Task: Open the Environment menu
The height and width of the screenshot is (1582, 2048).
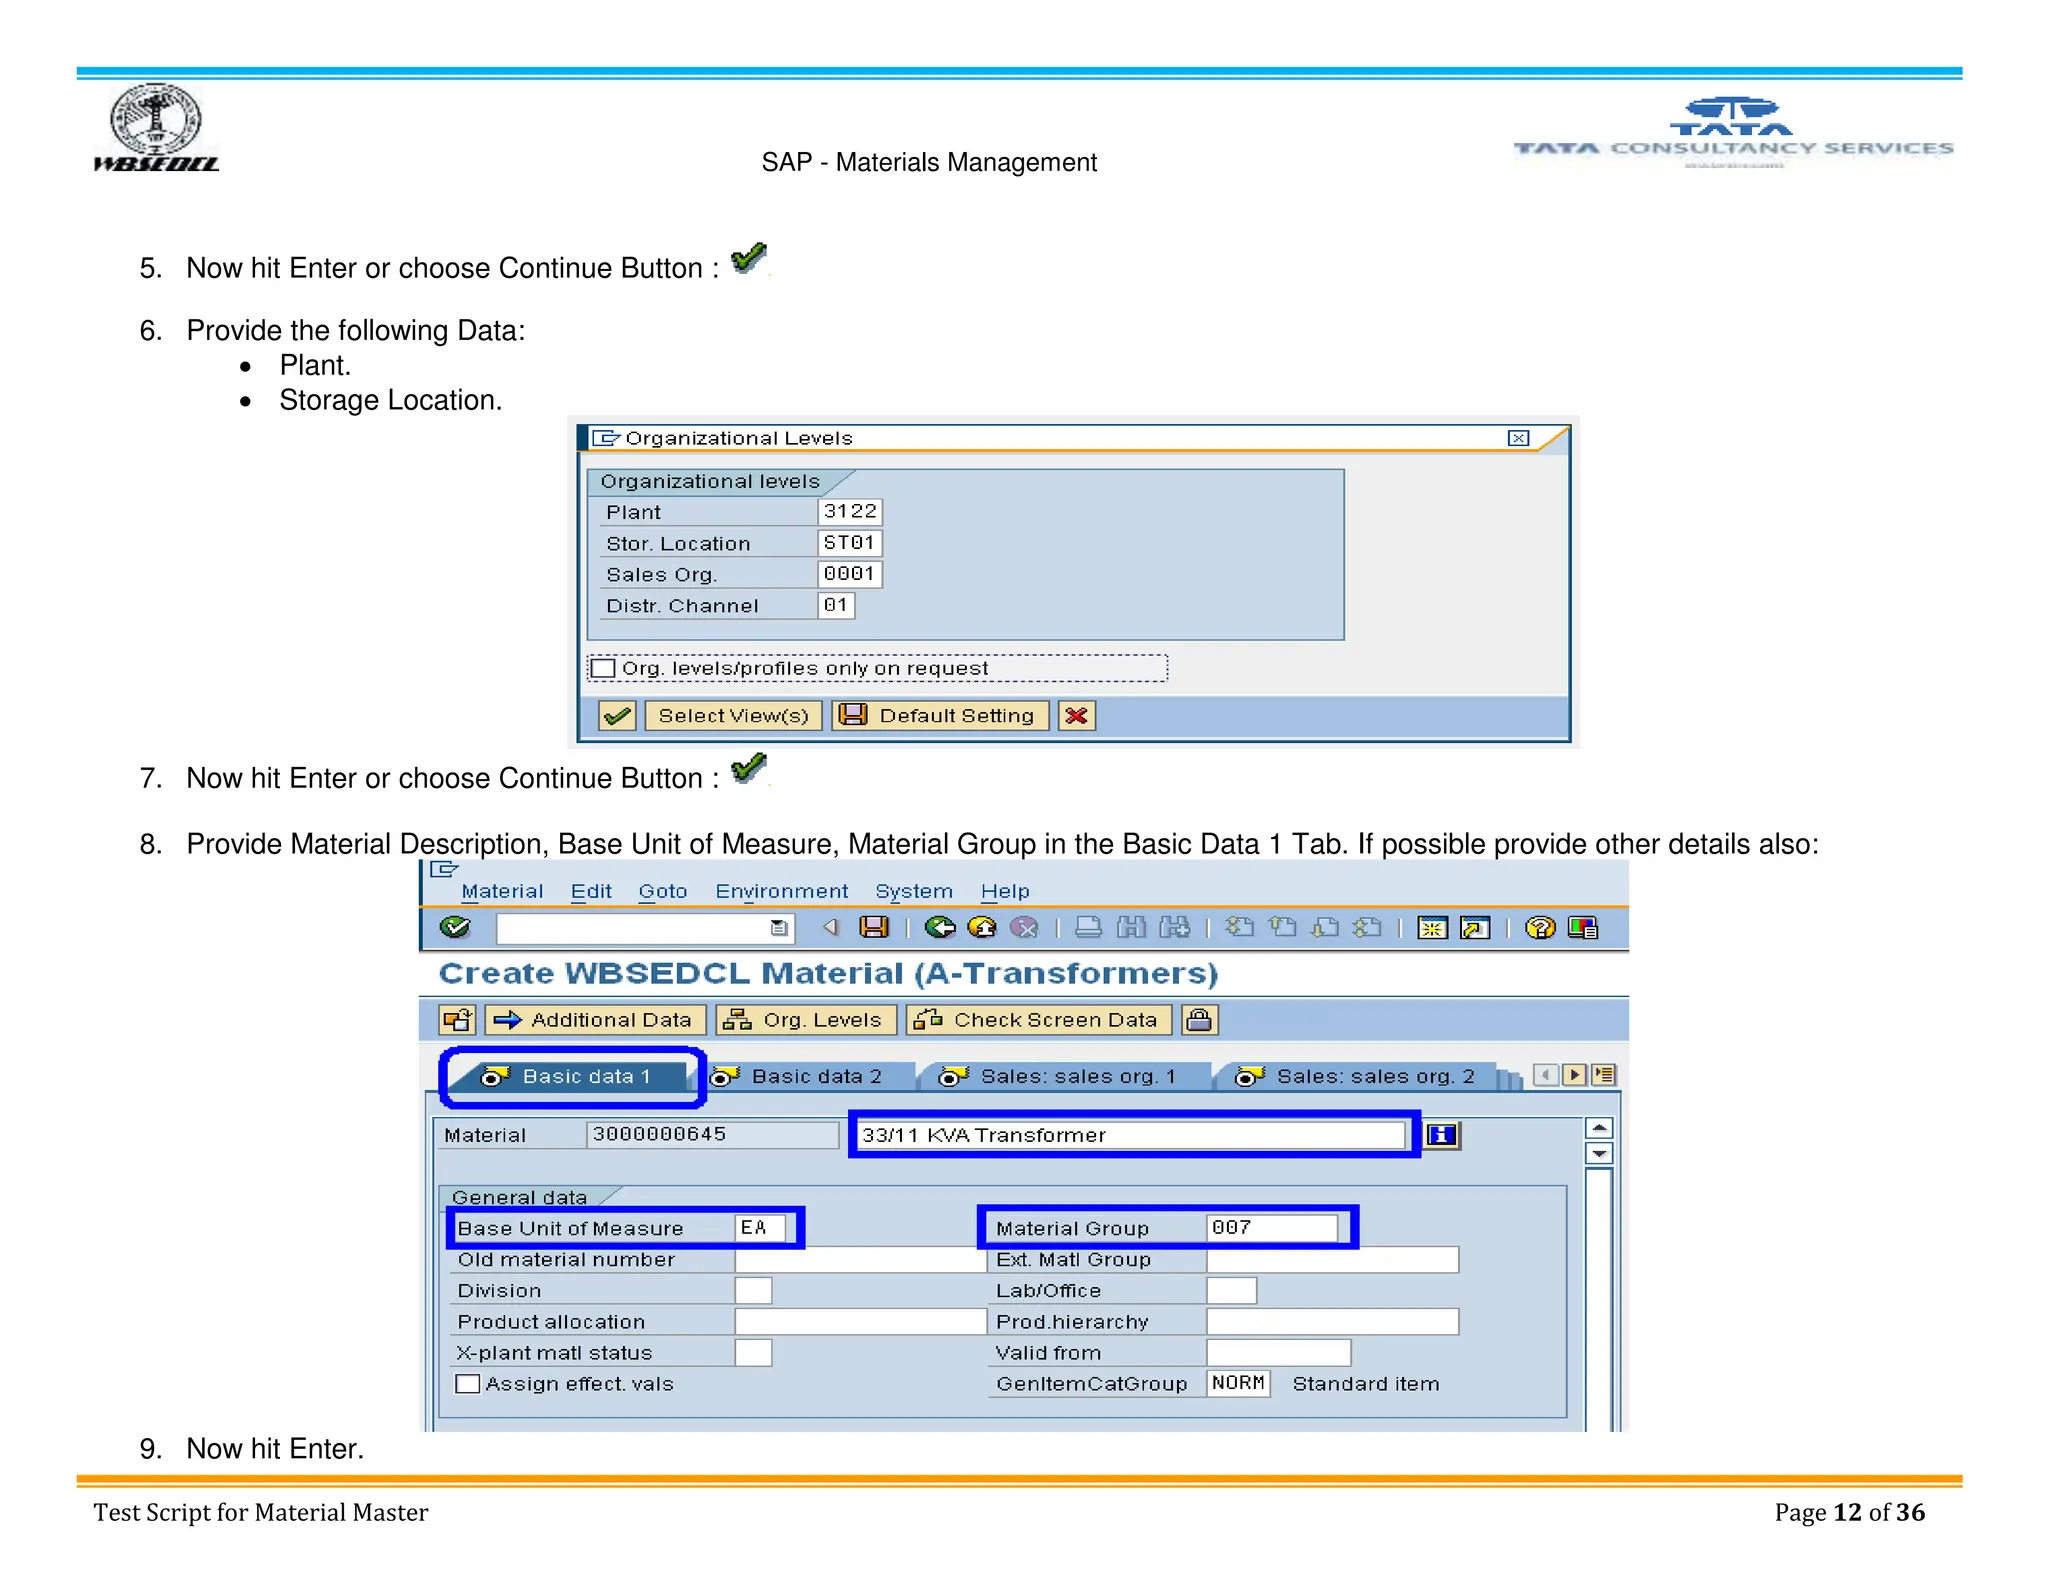Action: 781,891
